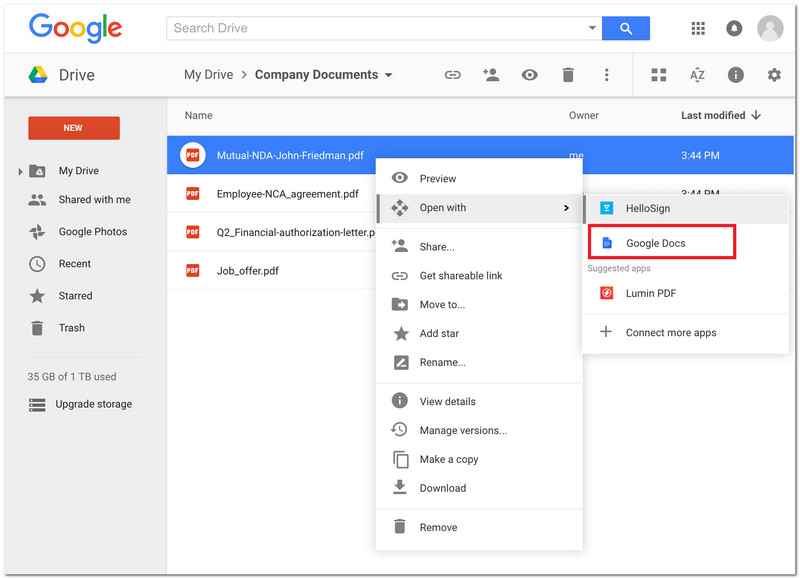Open the notifications bell
Image resolution: width=800 pixels, height=579 pixels.
pos(734,28)
